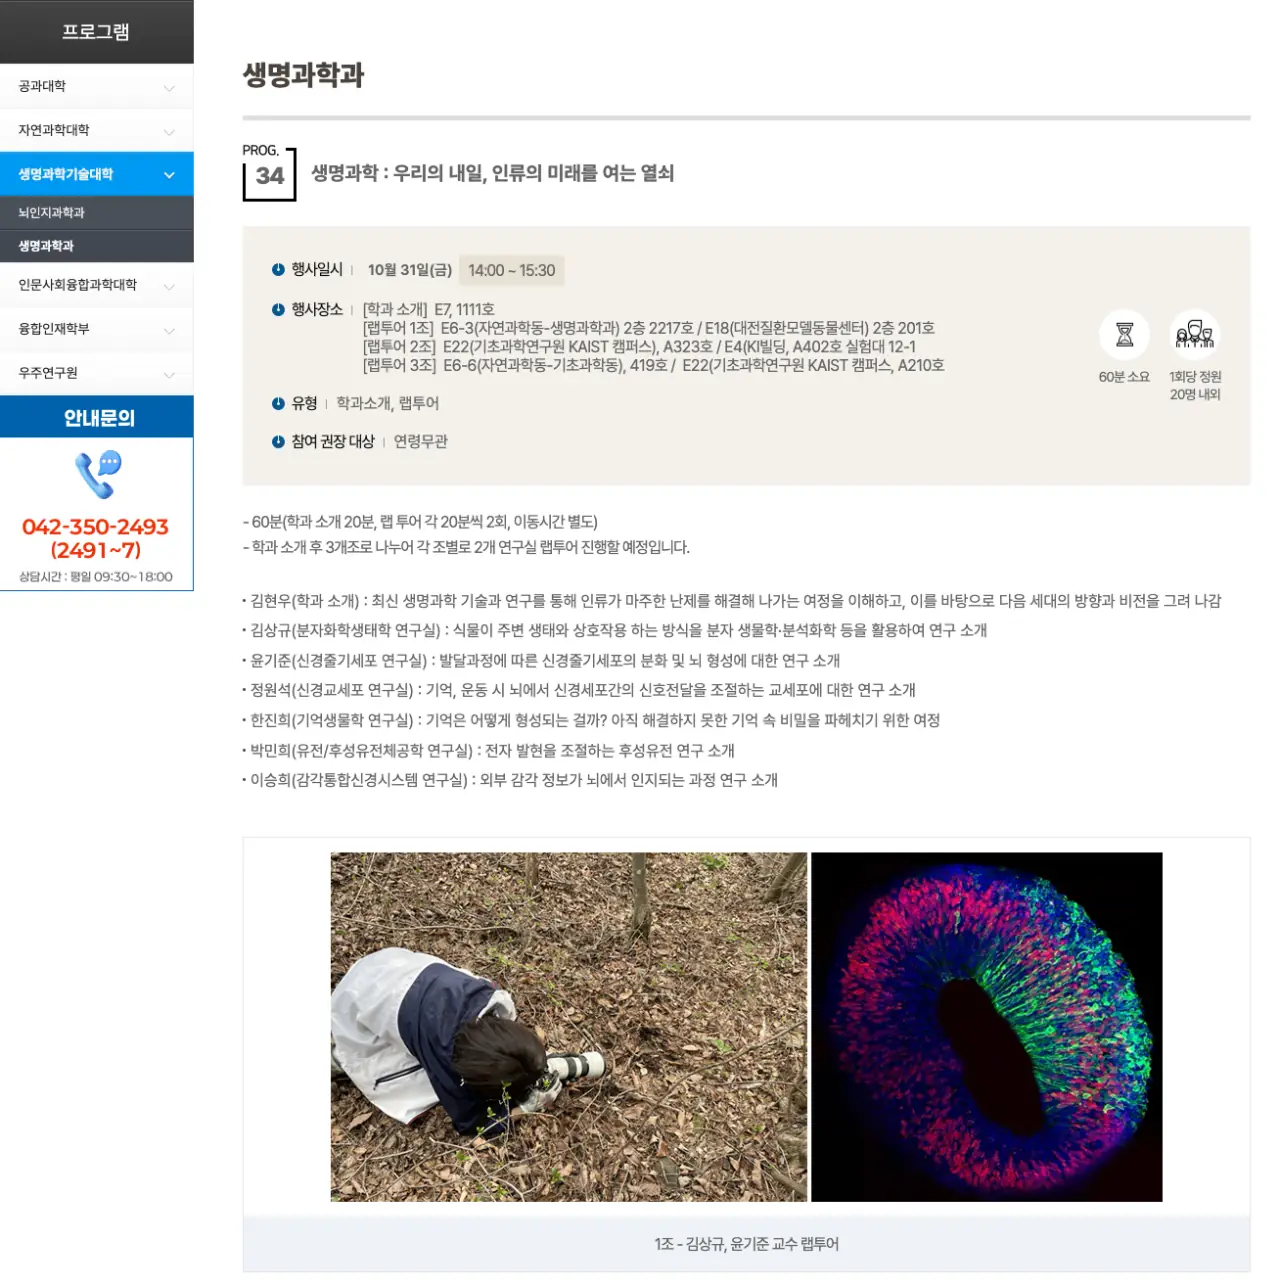Click the clock icon beside 유형

click(278, 403)
